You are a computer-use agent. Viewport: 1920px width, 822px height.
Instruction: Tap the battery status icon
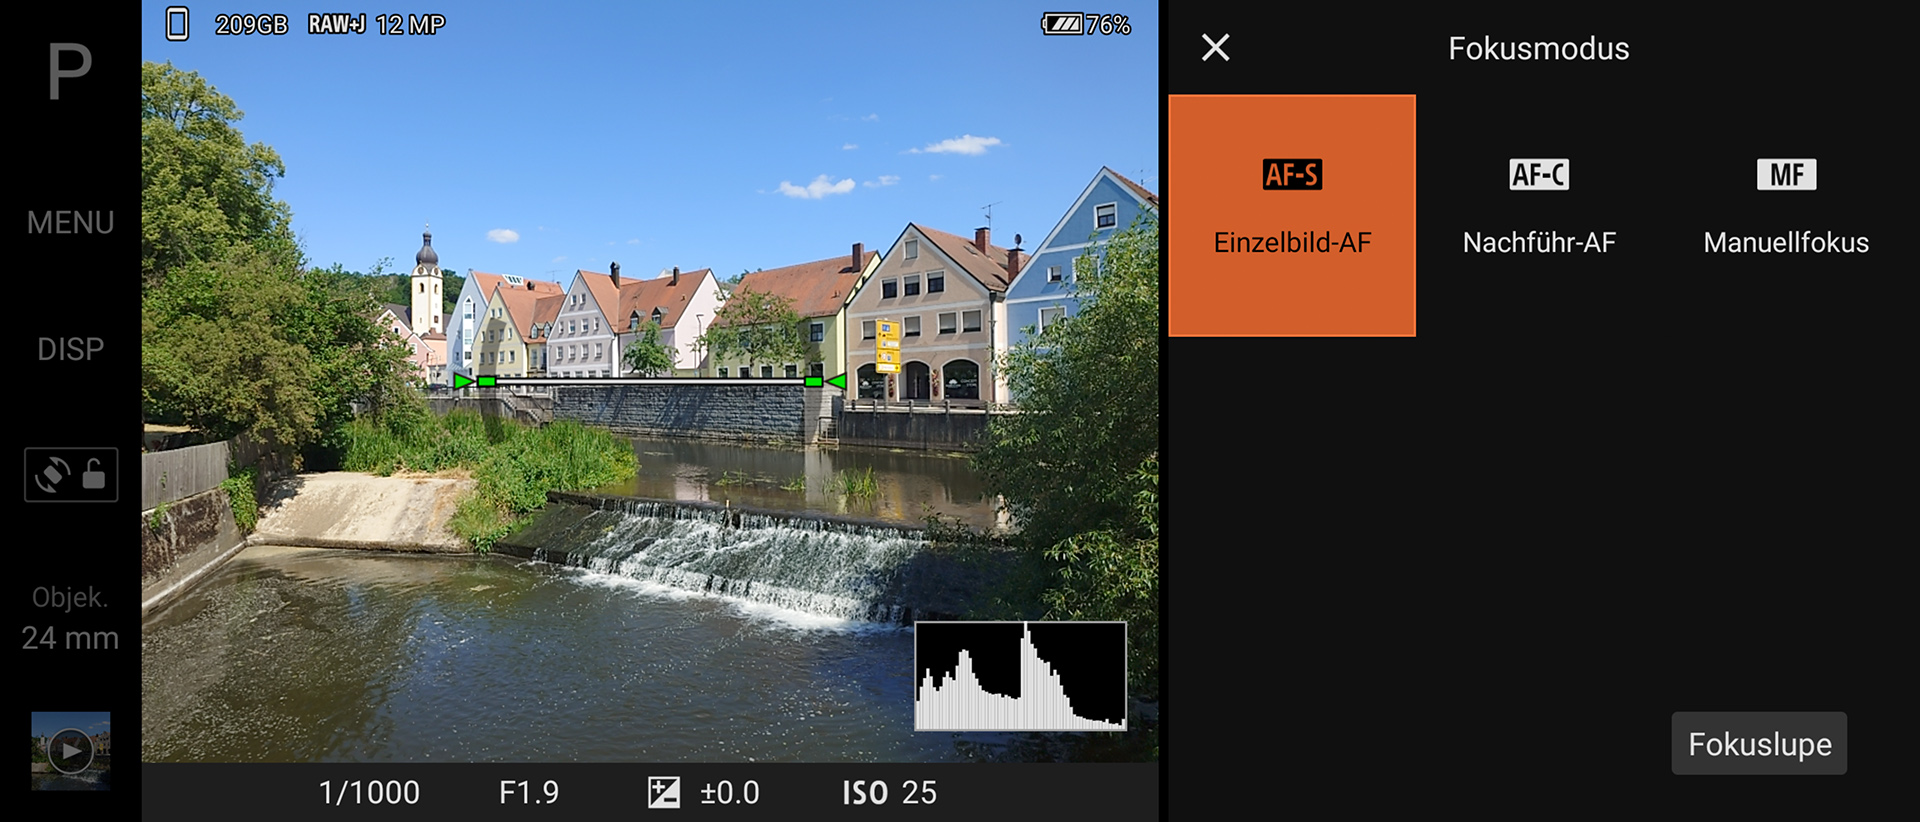[x=1062, y=24]
